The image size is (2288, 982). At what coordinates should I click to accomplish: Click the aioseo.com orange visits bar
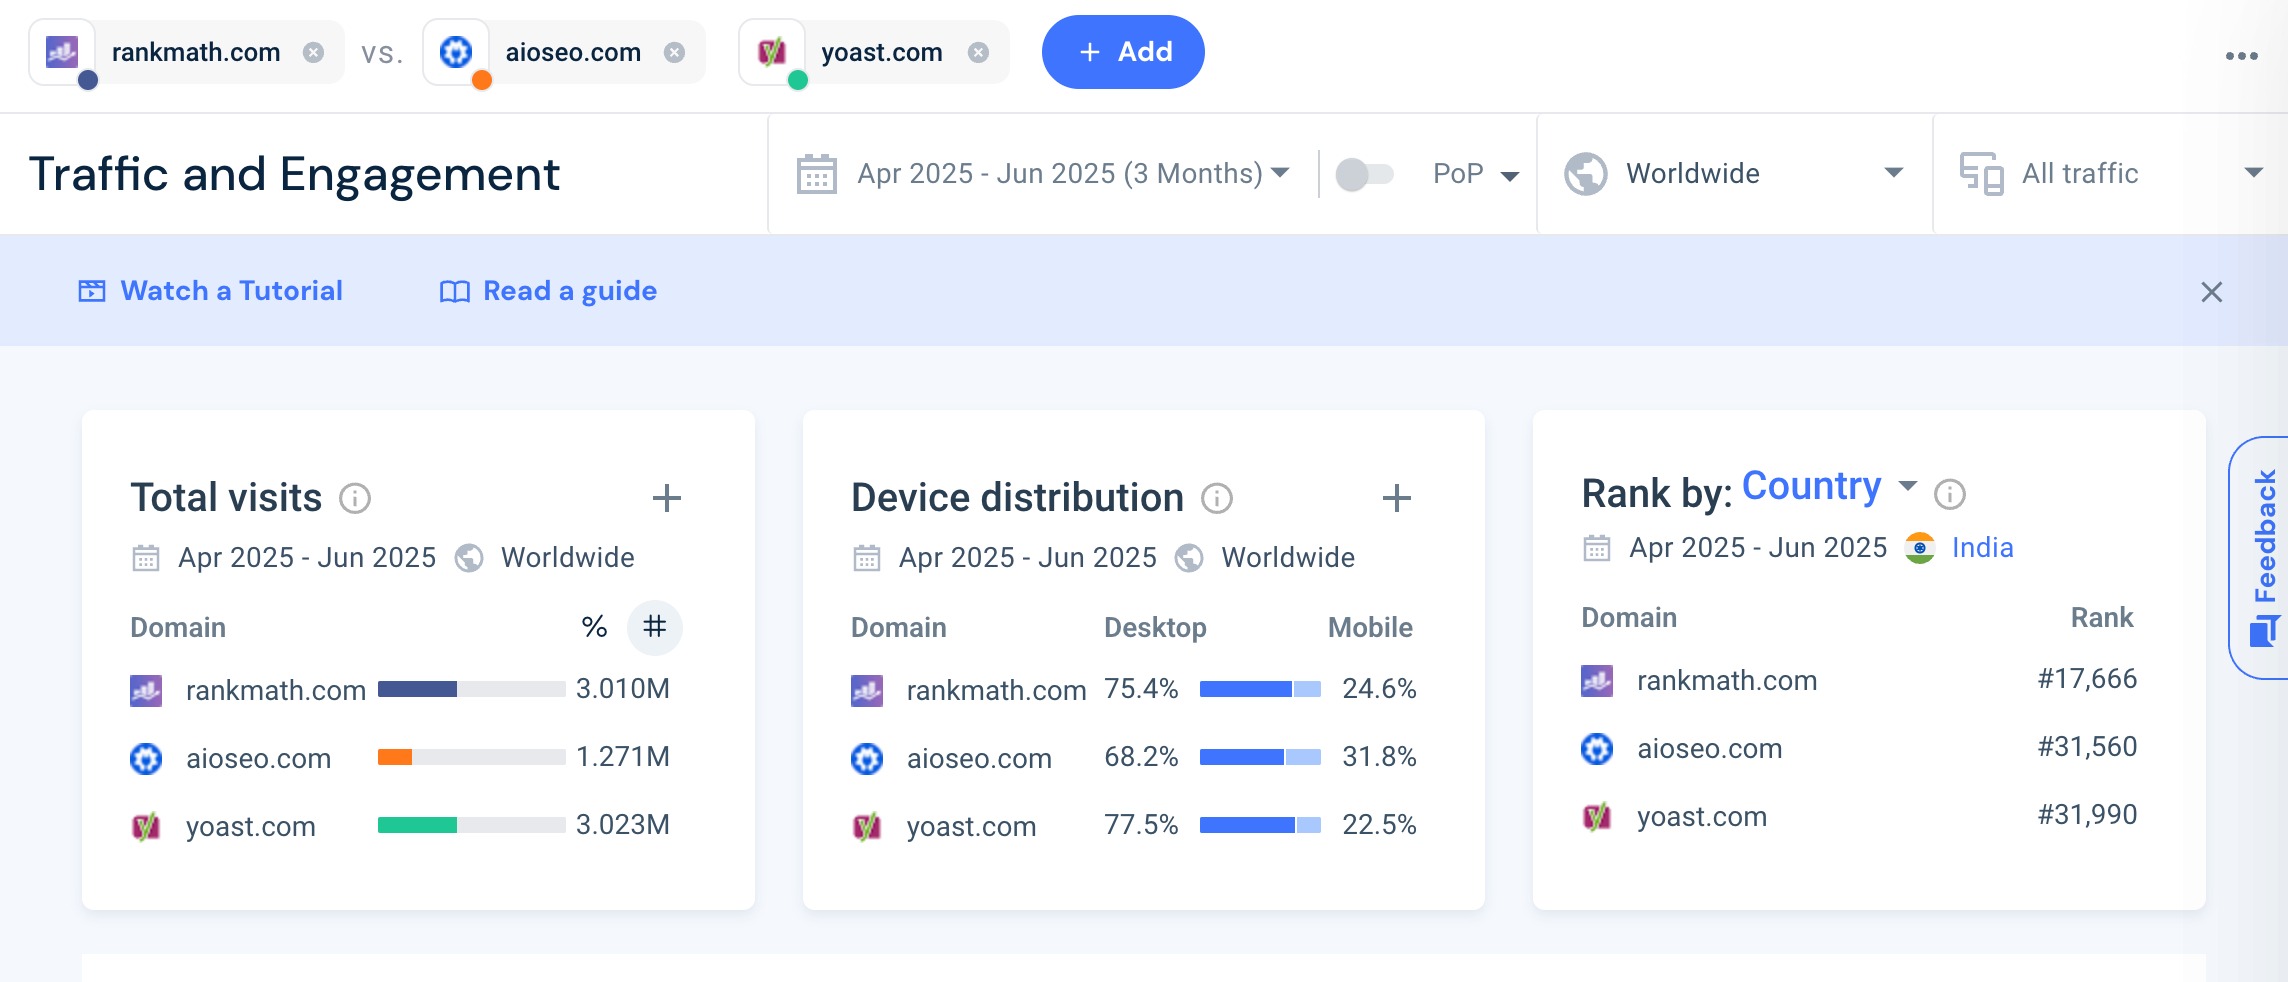coord(395,757)
